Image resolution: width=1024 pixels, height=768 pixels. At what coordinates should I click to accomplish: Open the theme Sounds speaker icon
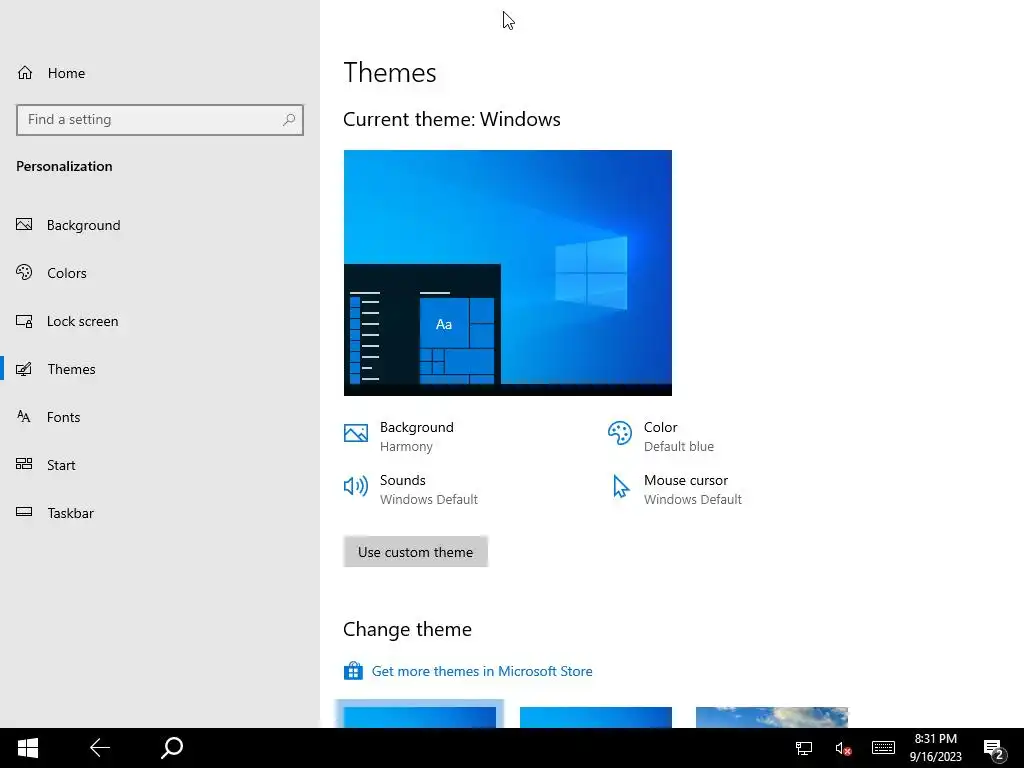(356, 486)
